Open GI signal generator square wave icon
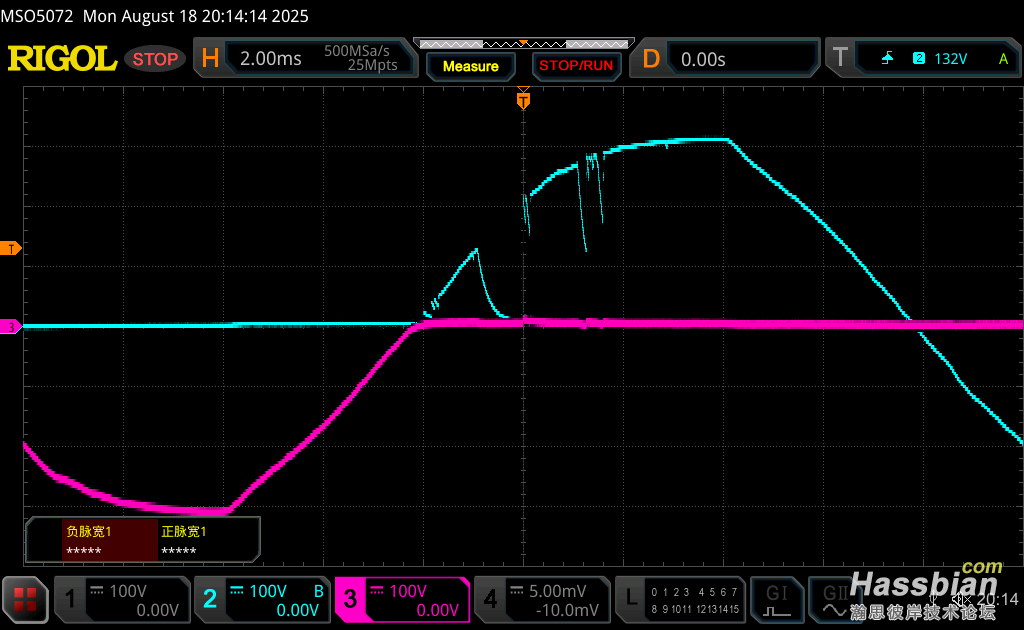The height and width of the screenshot is (630, 1024). 777,599
